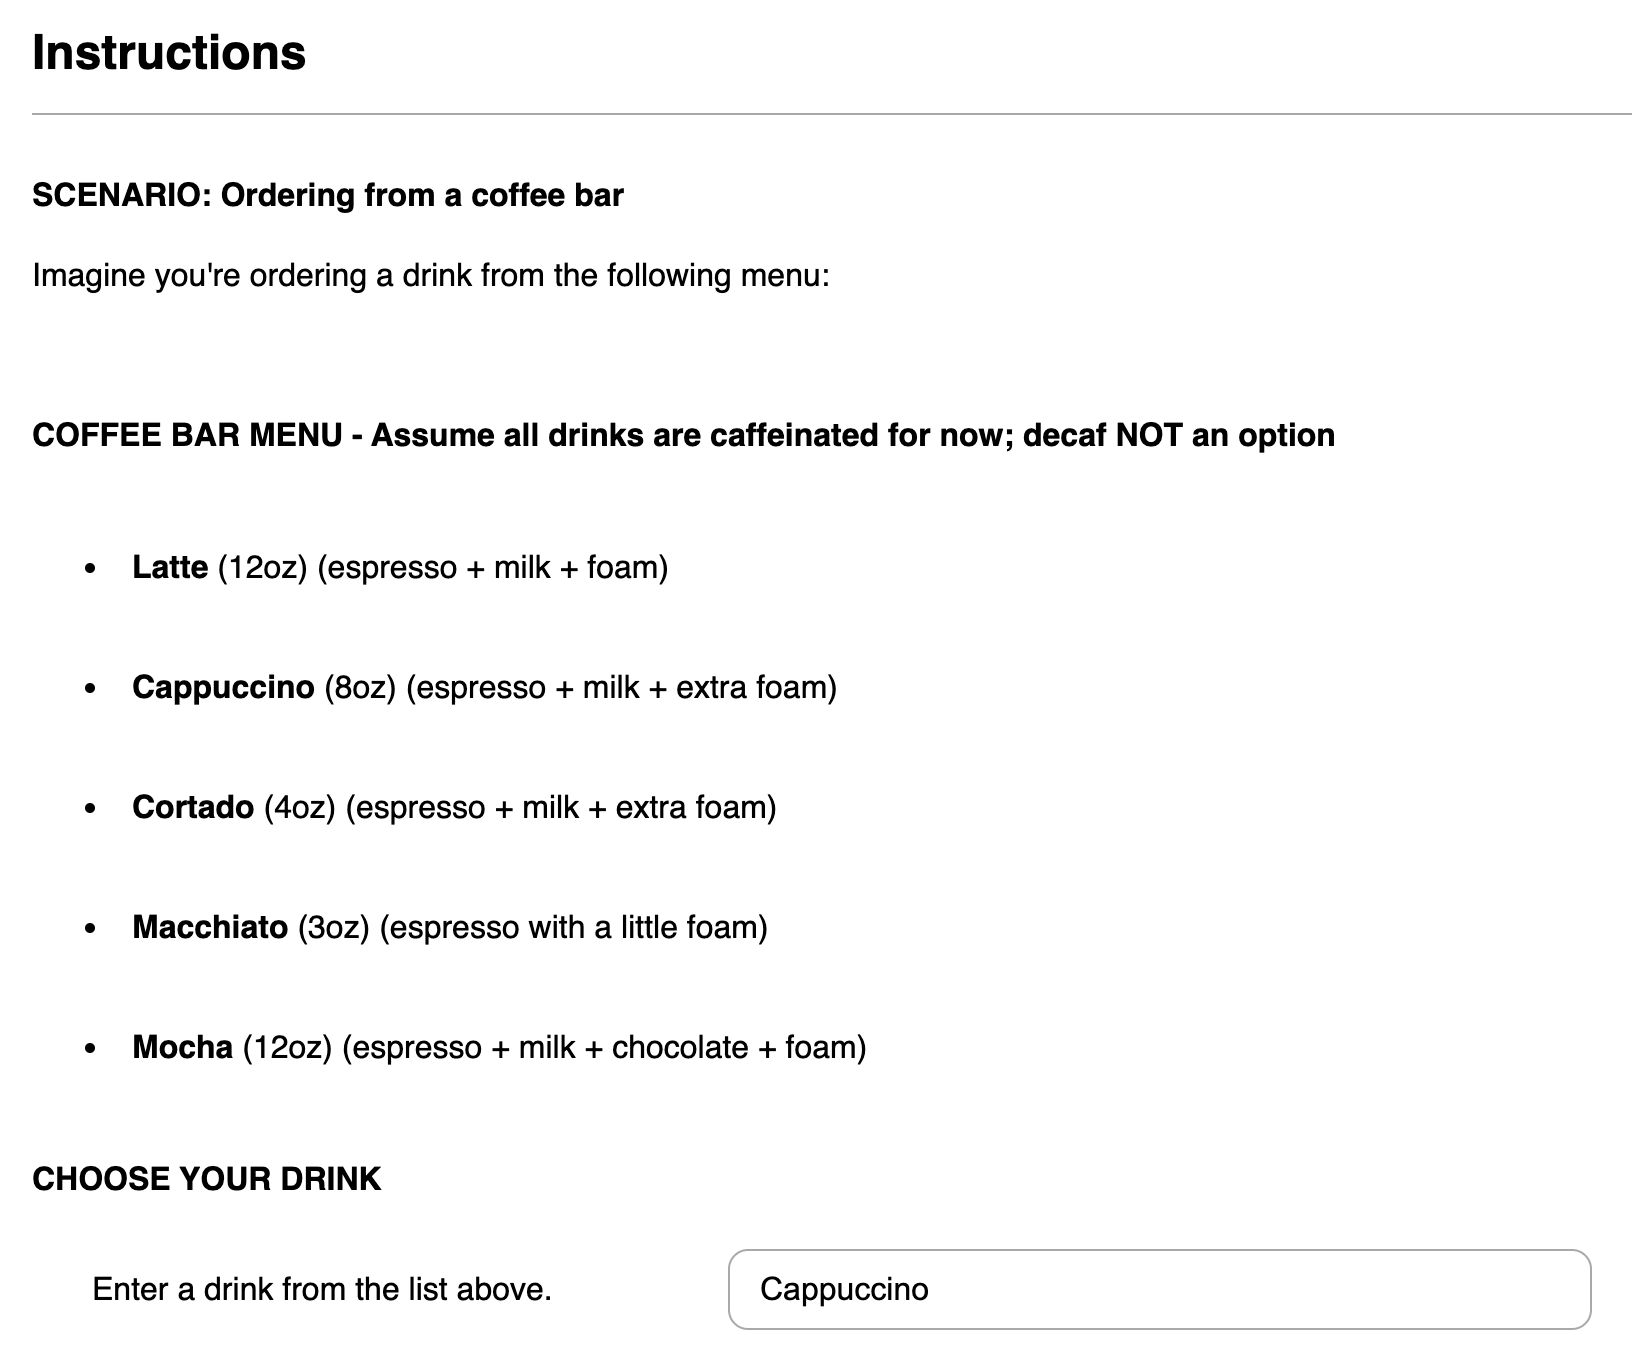Click the Latte ingredients '(espresso + milk + foam)'
This screenshot has width=1648, height=1350.
pos(492,567)
